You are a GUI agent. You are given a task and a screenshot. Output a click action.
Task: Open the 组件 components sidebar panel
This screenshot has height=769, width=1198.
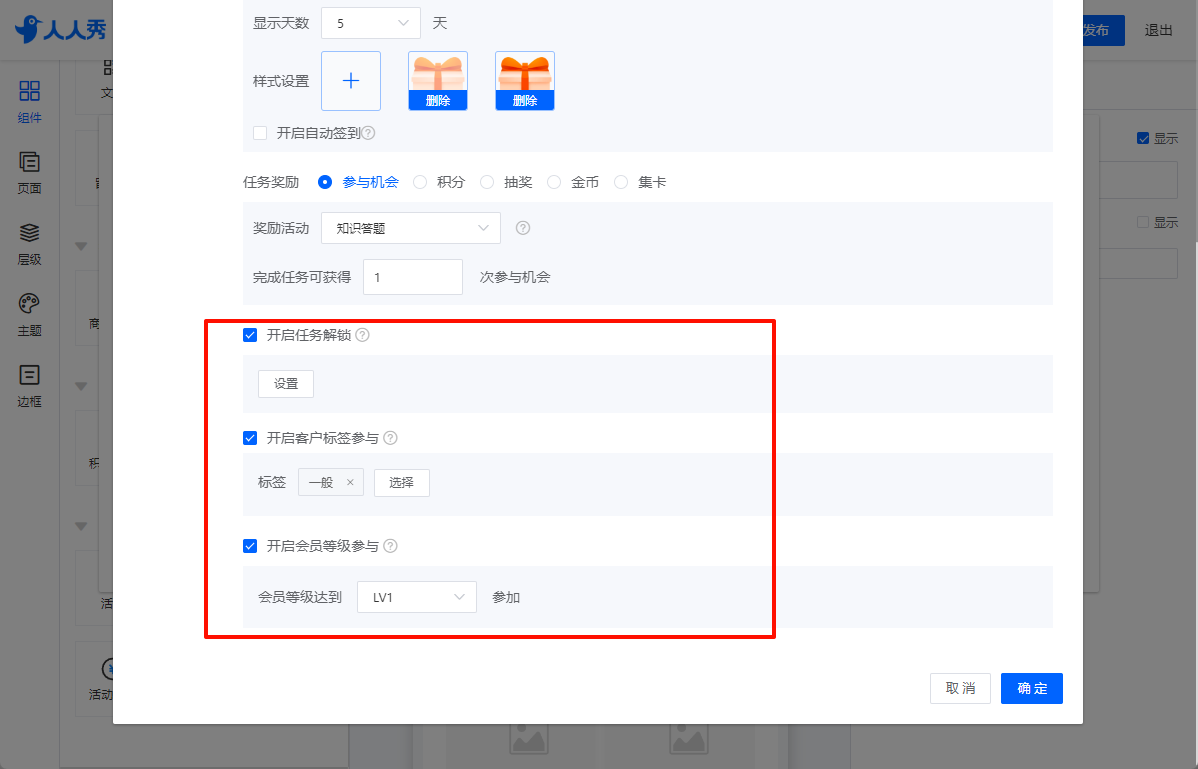tap(29, 102)
